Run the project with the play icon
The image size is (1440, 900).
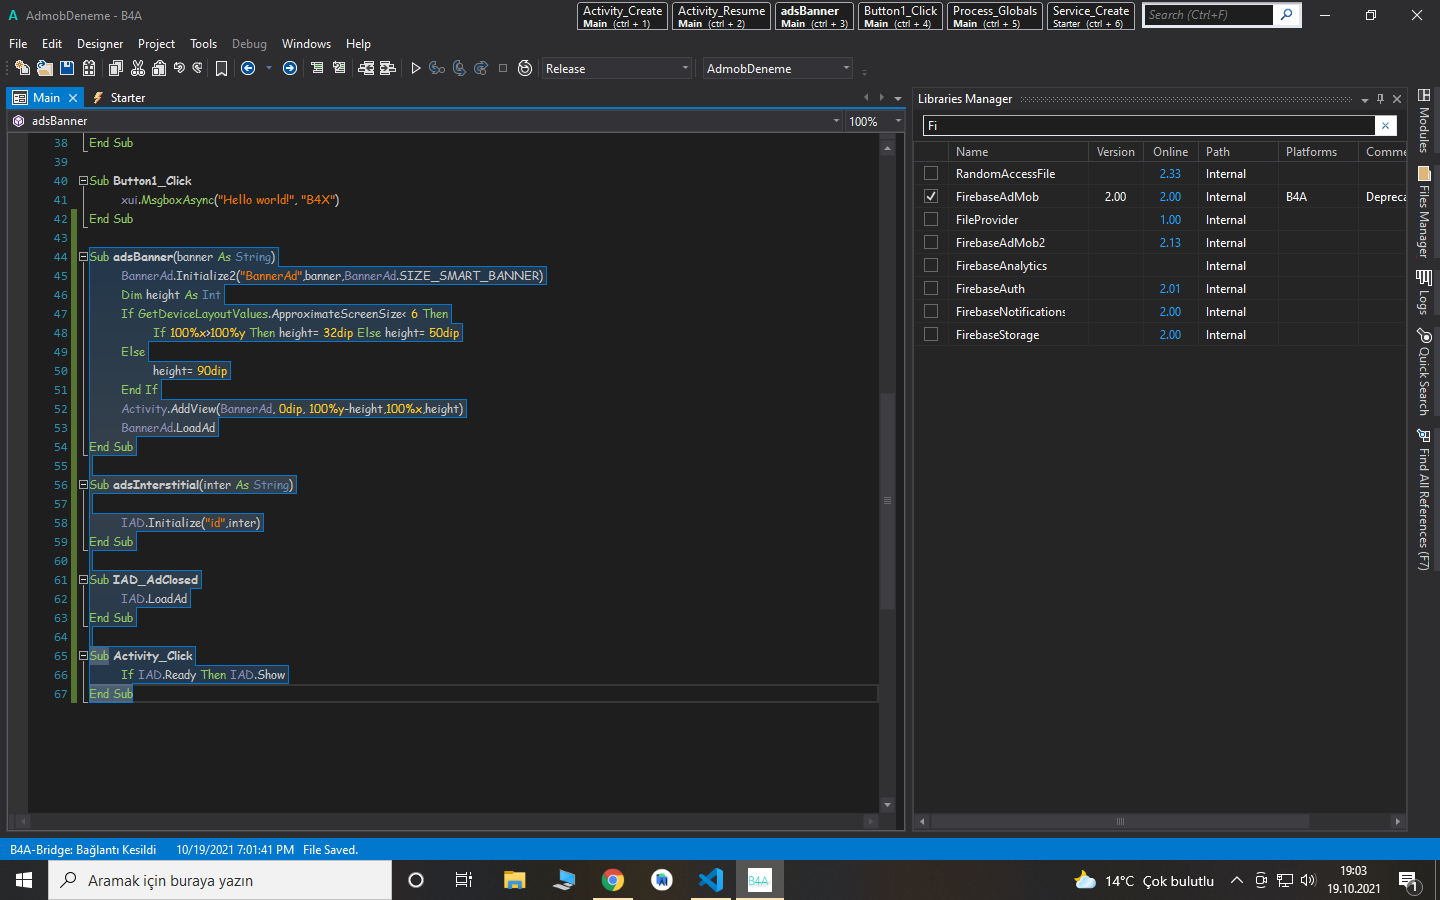click(416, 68)
